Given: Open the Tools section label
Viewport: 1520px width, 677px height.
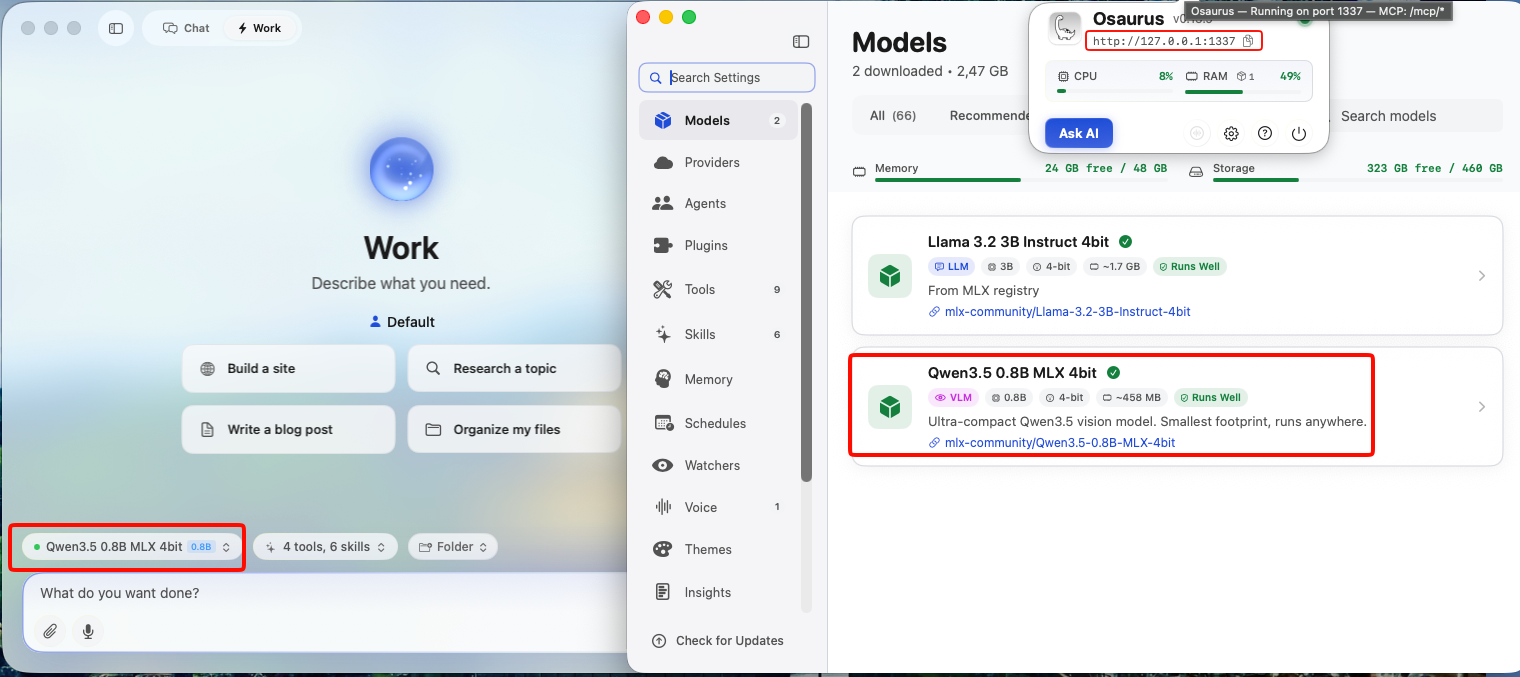Looking at the screenshot, I should pos(700,289).
